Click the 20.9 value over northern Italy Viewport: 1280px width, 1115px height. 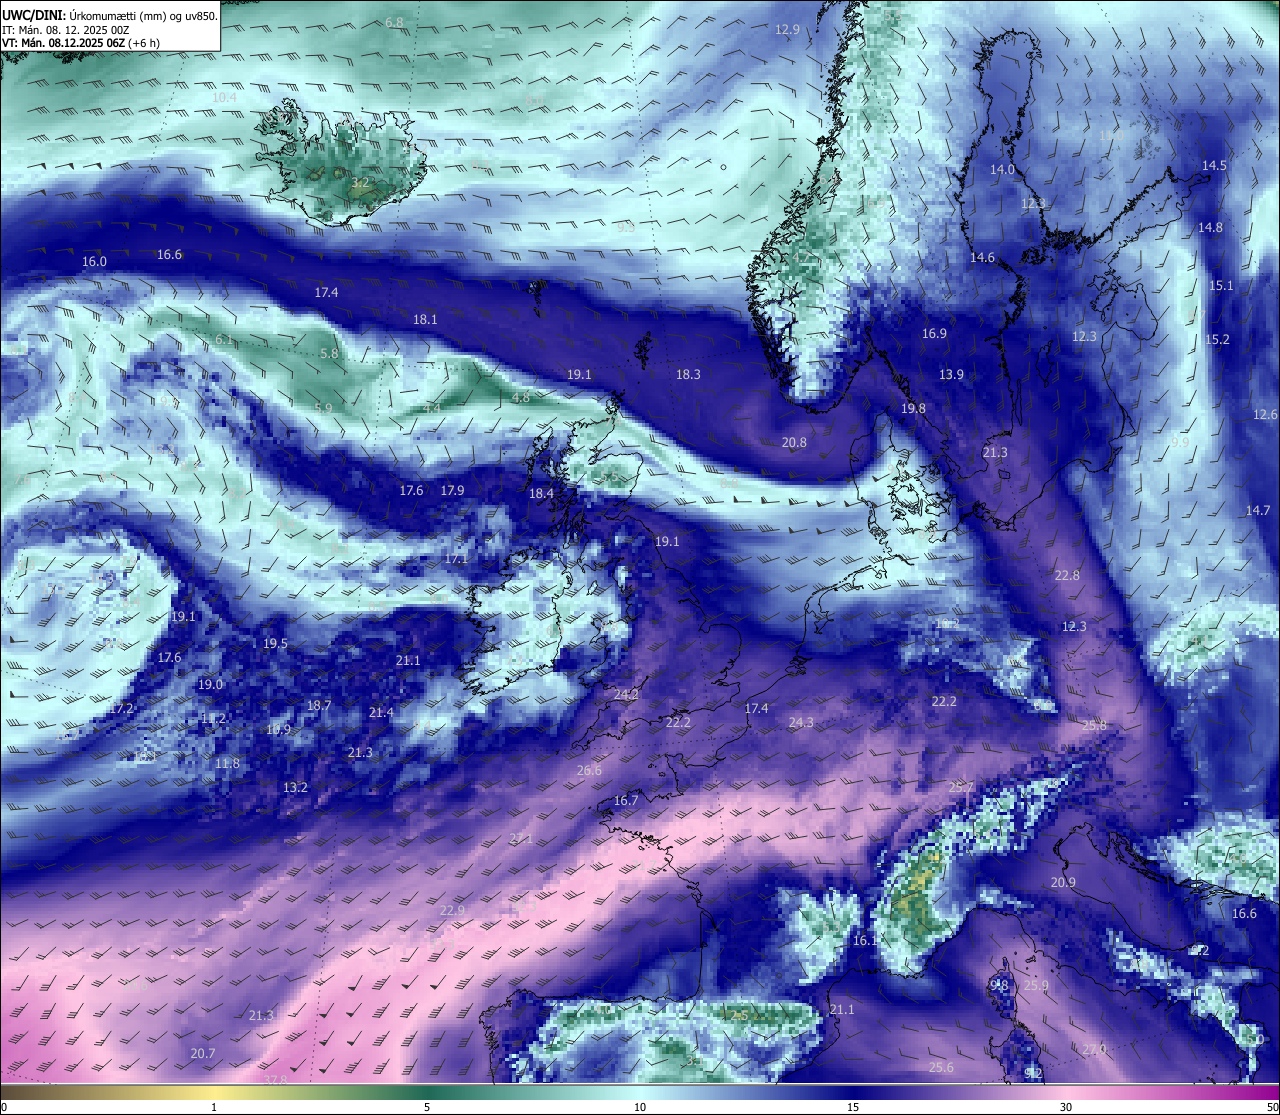pyautogui.click(x=1063, y=882)
